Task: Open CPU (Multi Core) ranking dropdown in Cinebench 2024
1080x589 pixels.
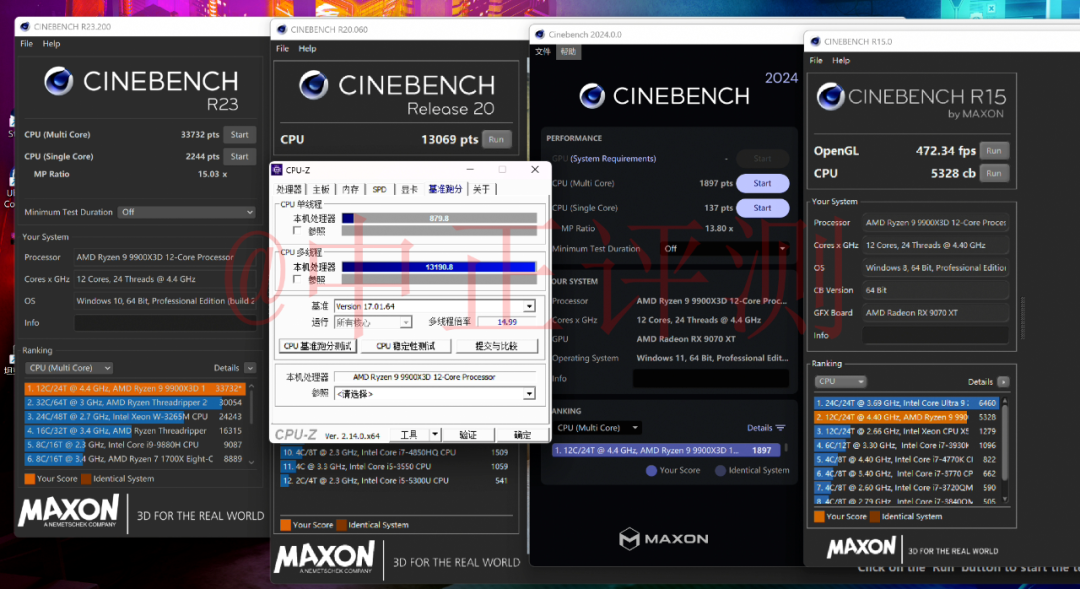Action: click(x=596, y=428)
